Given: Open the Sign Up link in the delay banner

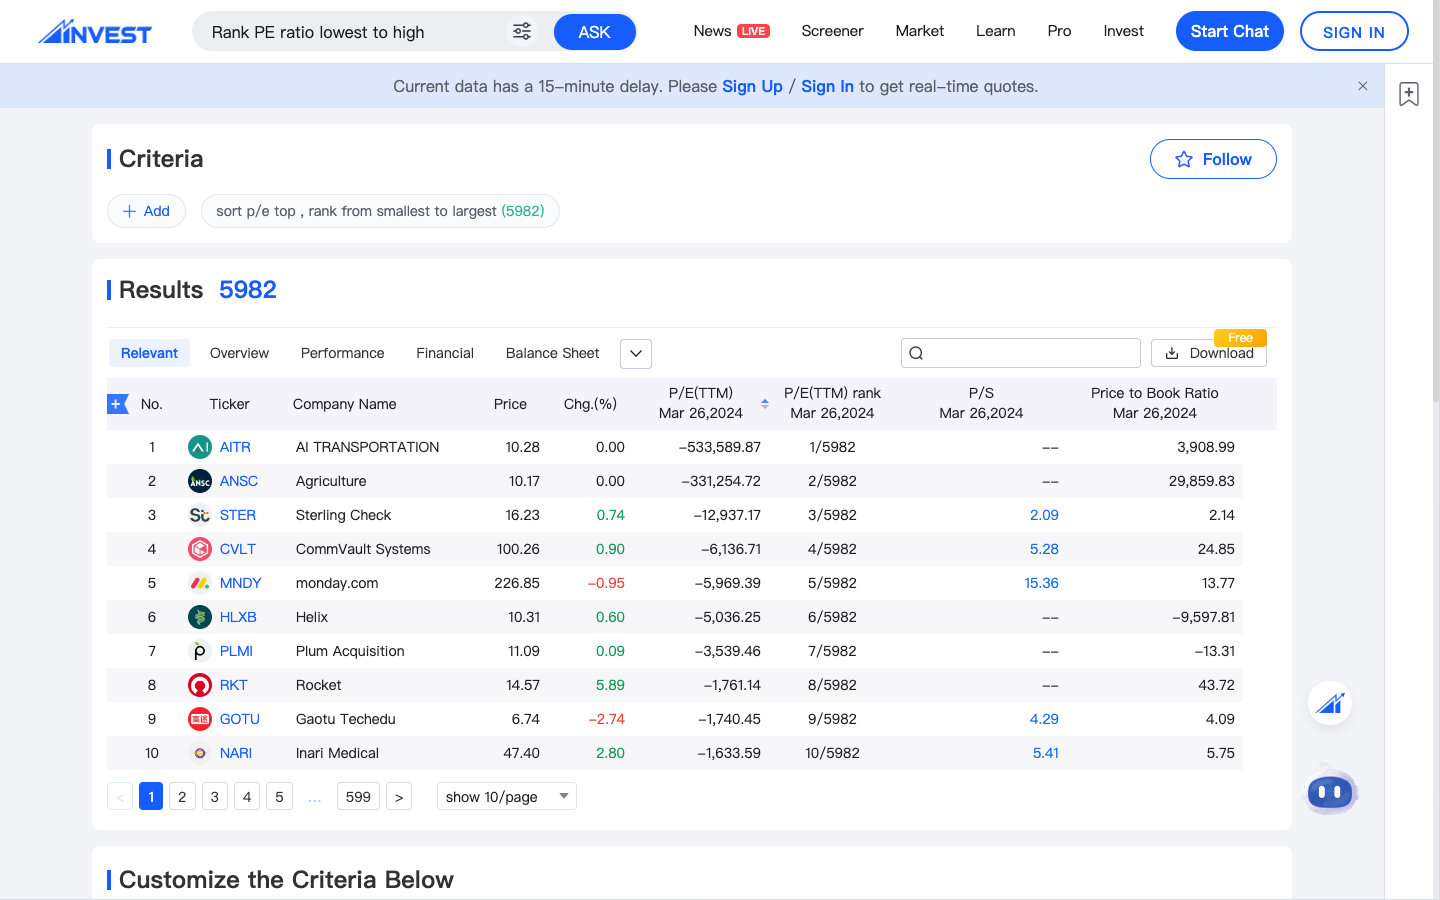Looking at the screenshot, I should [752, 86].
